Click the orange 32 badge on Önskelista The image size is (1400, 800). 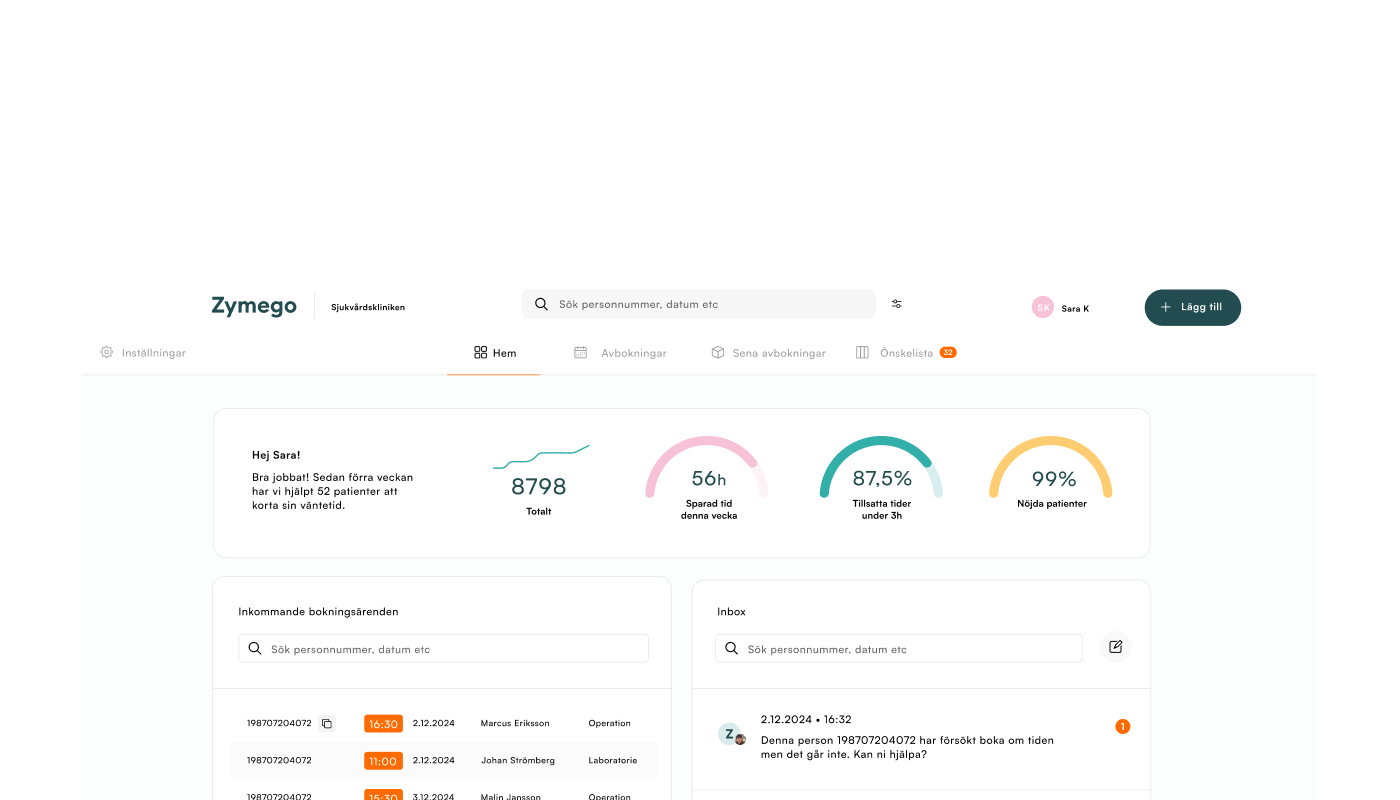[x=948, y=352]
